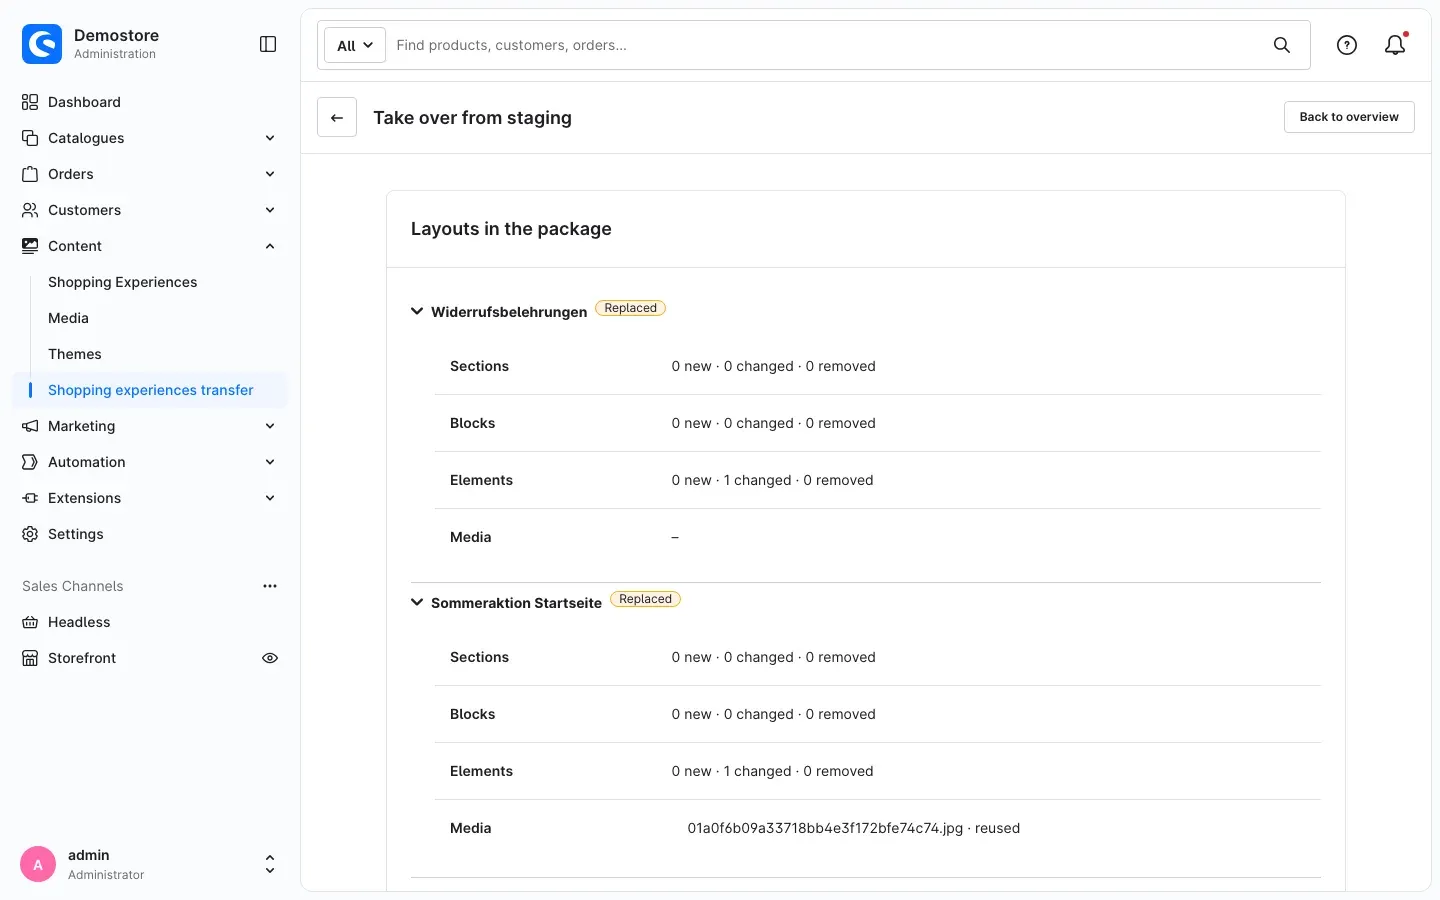This screenshot has width=1440, height=900.
Task: Open the All search filter dropdown
Action: [x=355, y=45]
